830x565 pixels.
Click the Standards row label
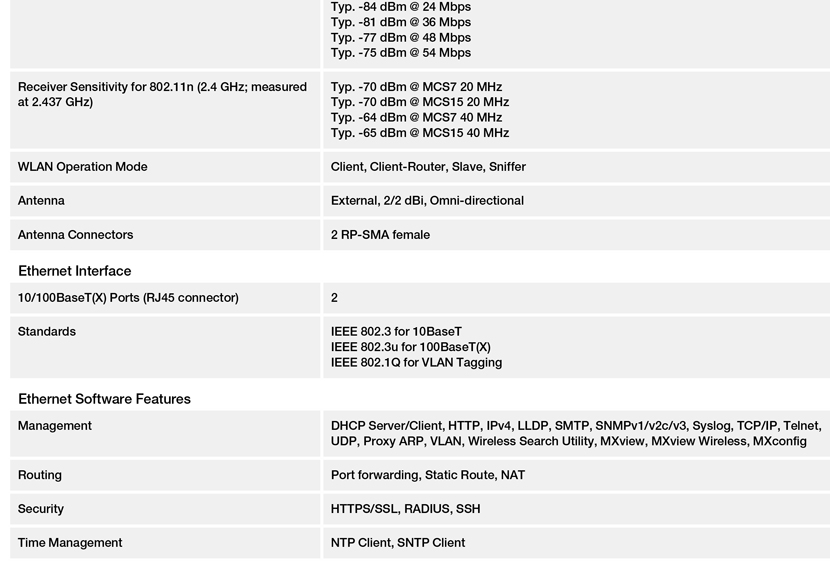click(x=47, y=331)
